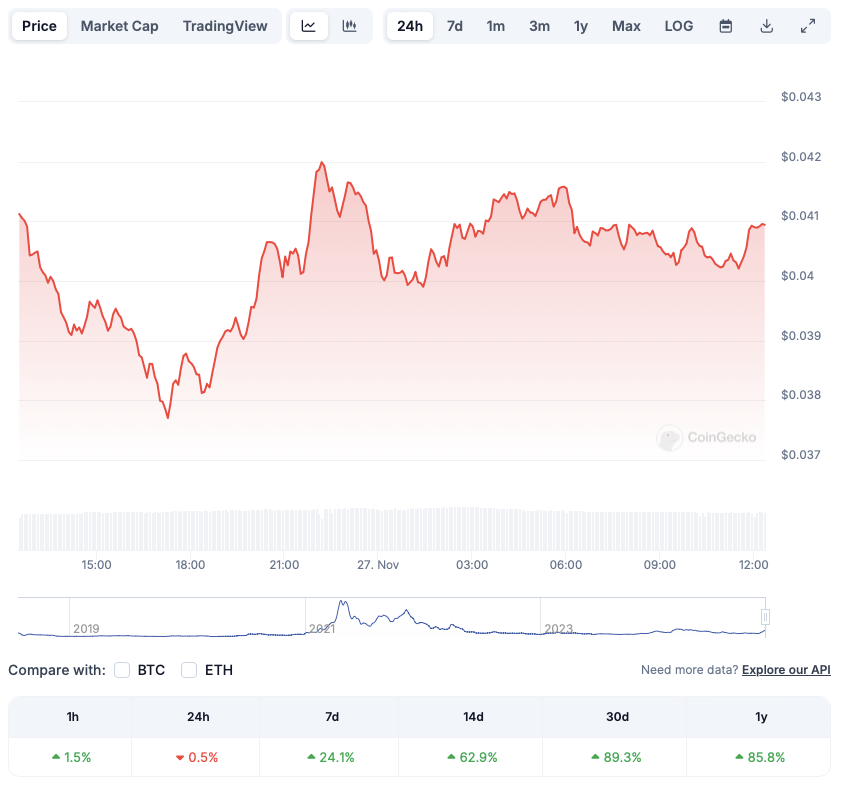The width and height of the screenshot is (843, 787).
Task: Select Max time range
Action: click(x=626, y=26)
